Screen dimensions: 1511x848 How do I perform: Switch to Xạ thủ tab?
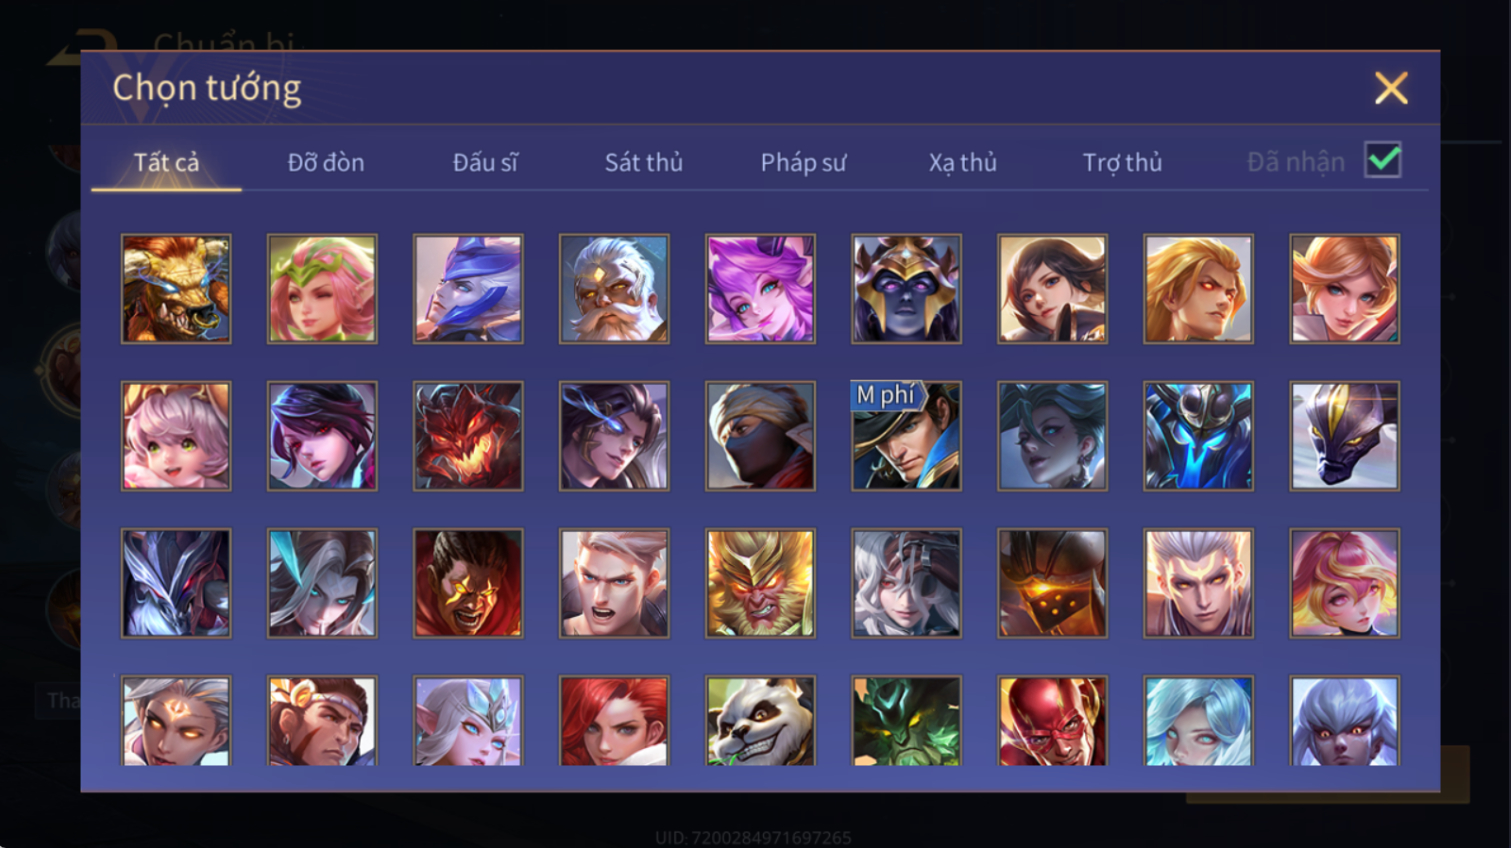click(963, 162)
